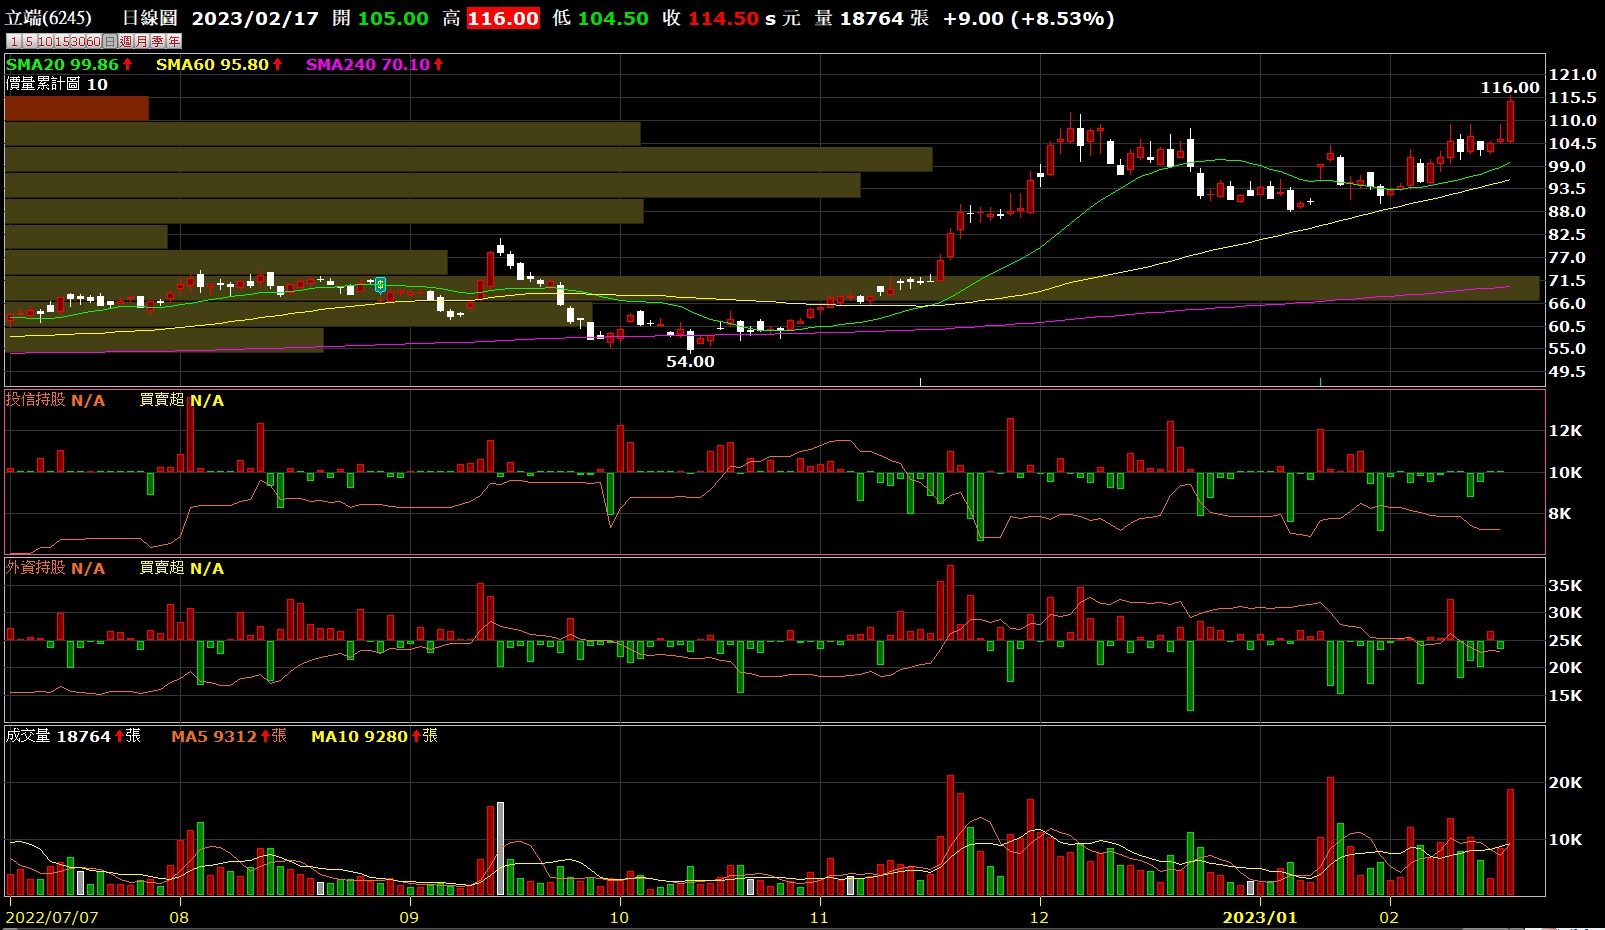Screen dimensions: 1605x930
Task: Click the 09 month marker on timeline
Action: [x=409, y=917]
